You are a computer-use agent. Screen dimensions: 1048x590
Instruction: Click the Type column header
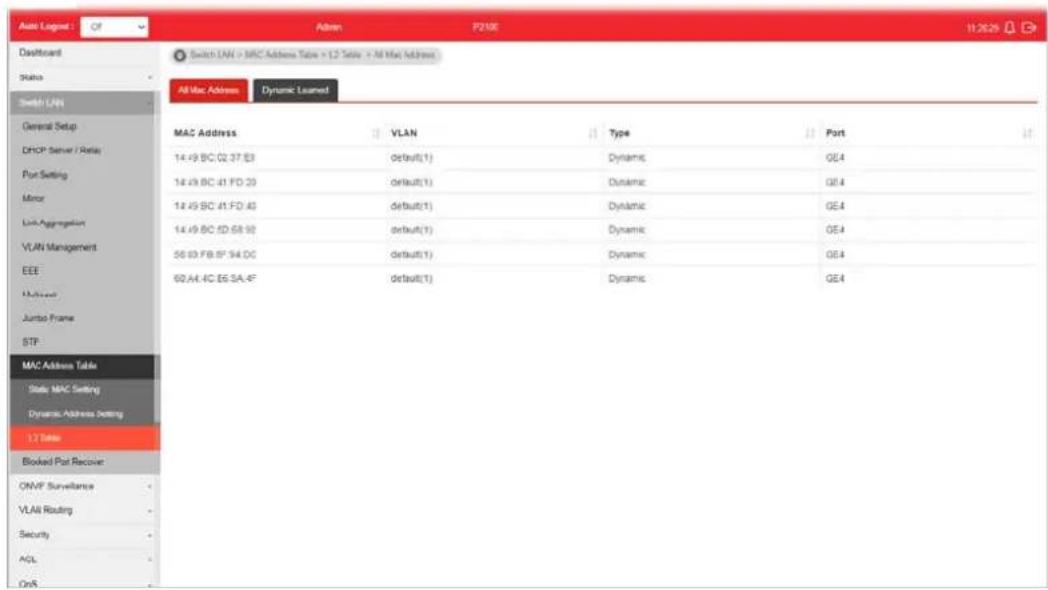619,134
